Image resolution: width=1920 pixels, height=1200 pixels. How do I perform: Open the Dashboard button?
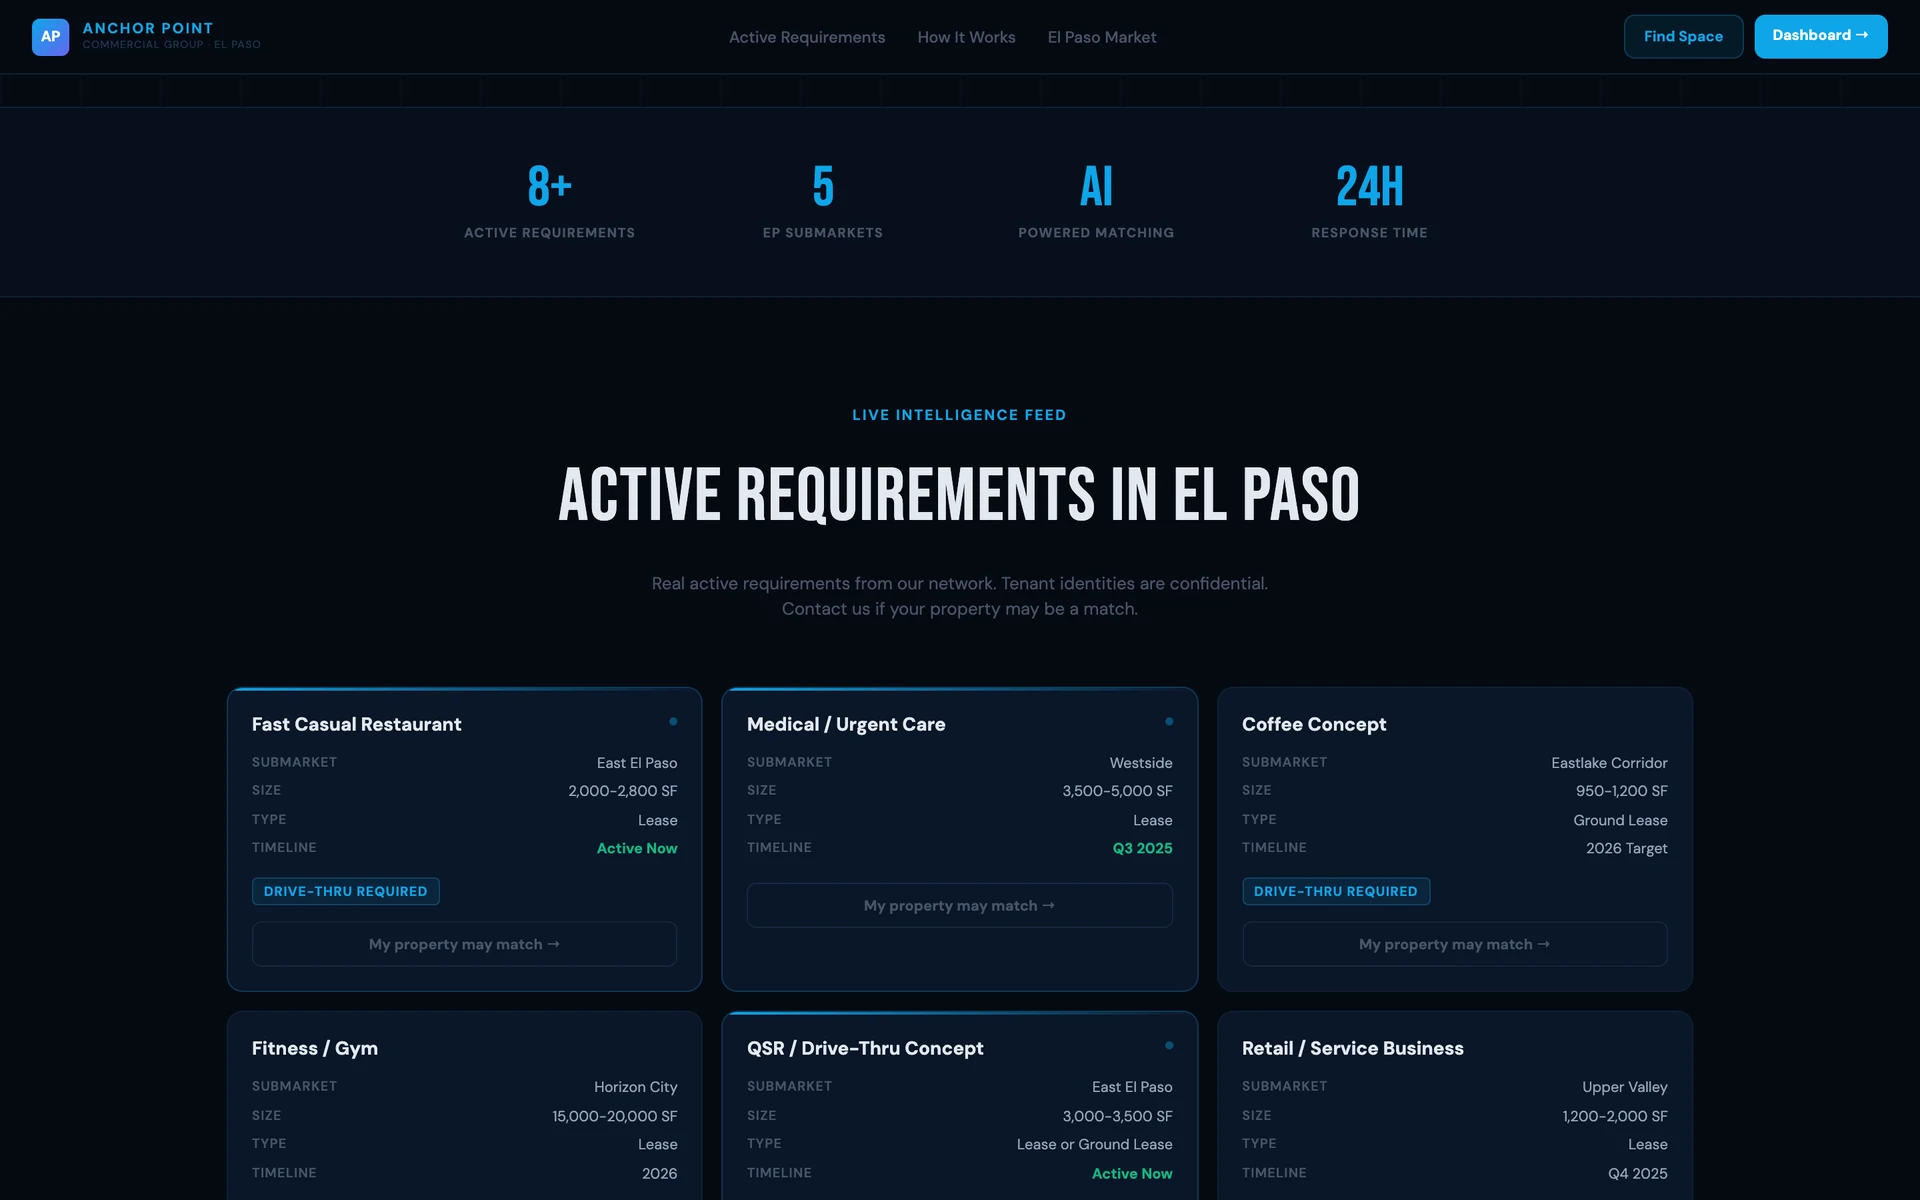pyautogui.click(x=1820, y=36)
